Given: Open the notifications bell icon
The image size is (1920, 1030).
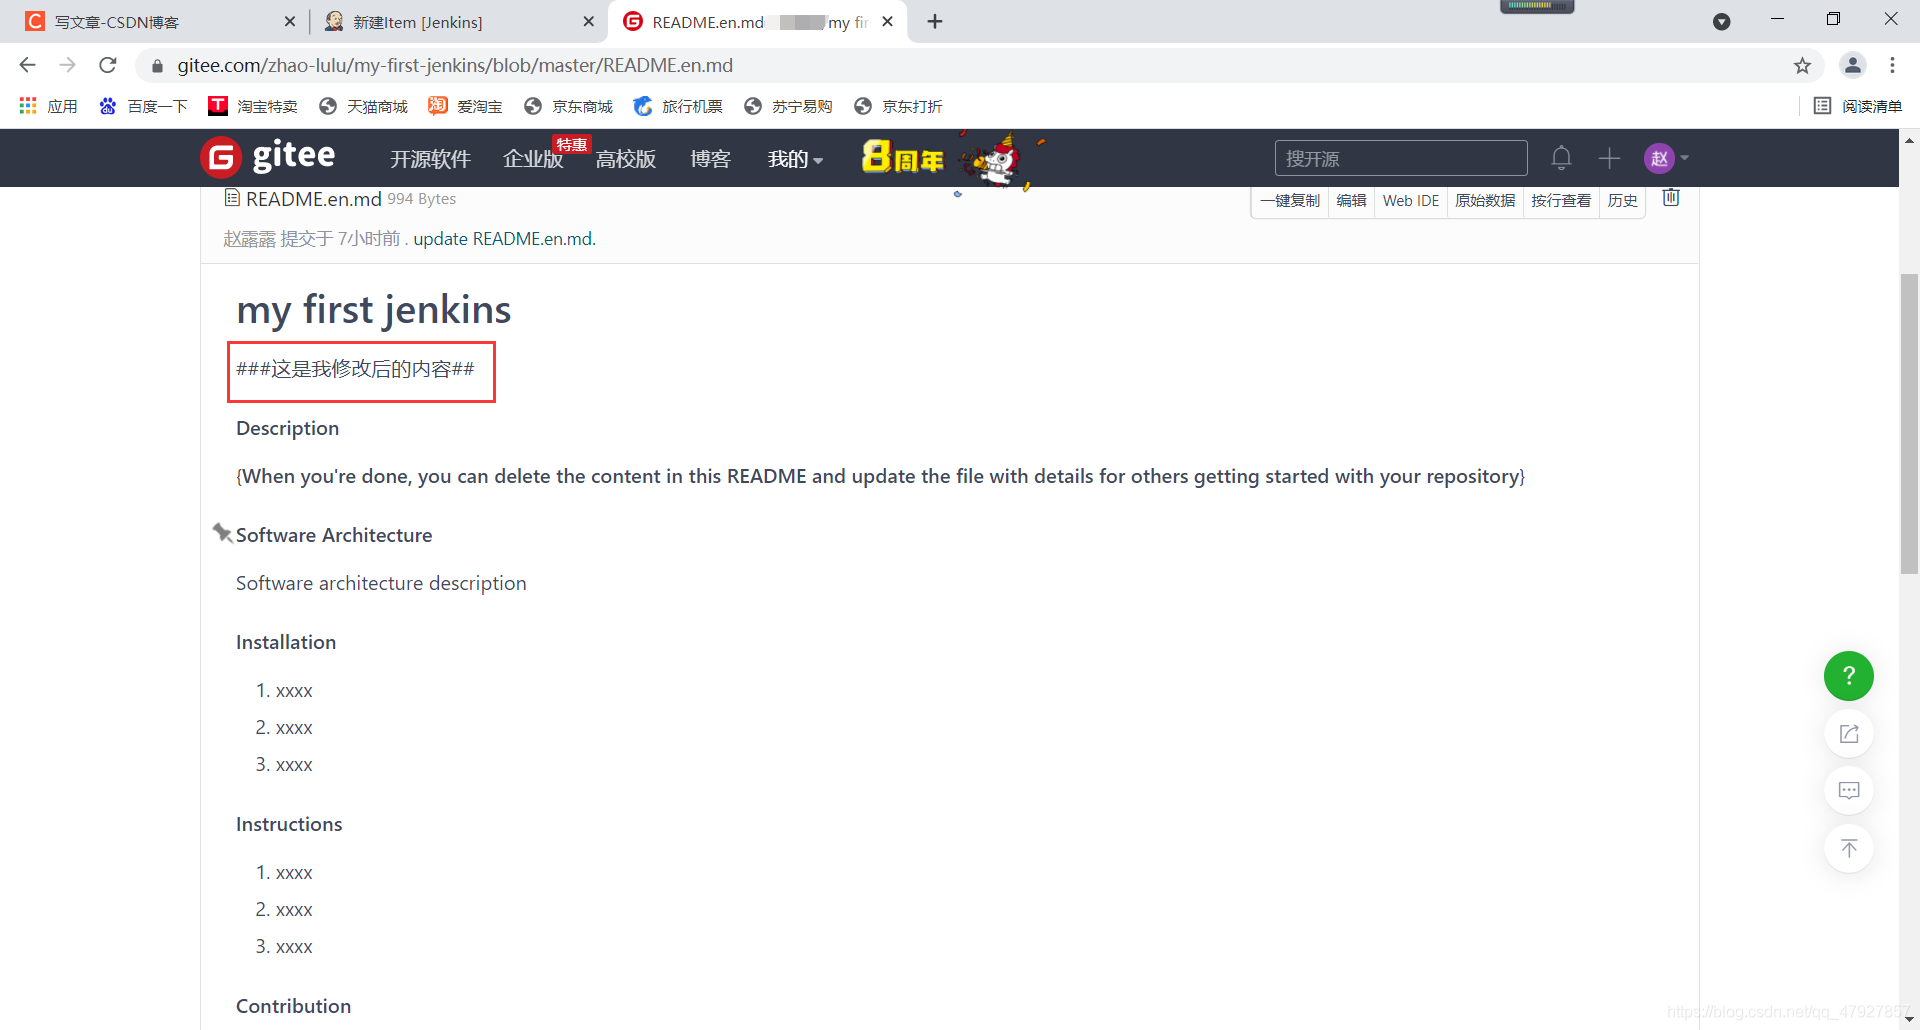Looking at the screenshot, I should (1561, 158).
